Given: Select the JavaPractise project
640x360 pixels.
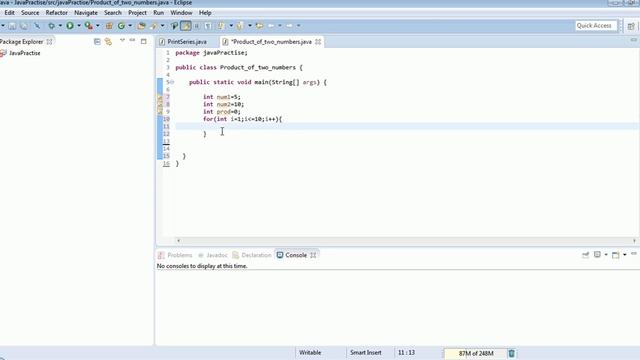Looking at the screenshot, I should click(x=24, y=53).
